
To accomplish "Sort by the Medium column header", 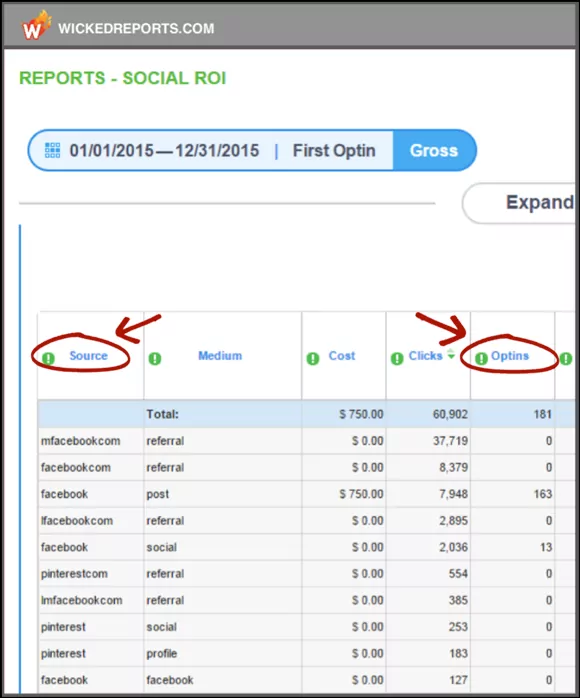I will point(220,356).
